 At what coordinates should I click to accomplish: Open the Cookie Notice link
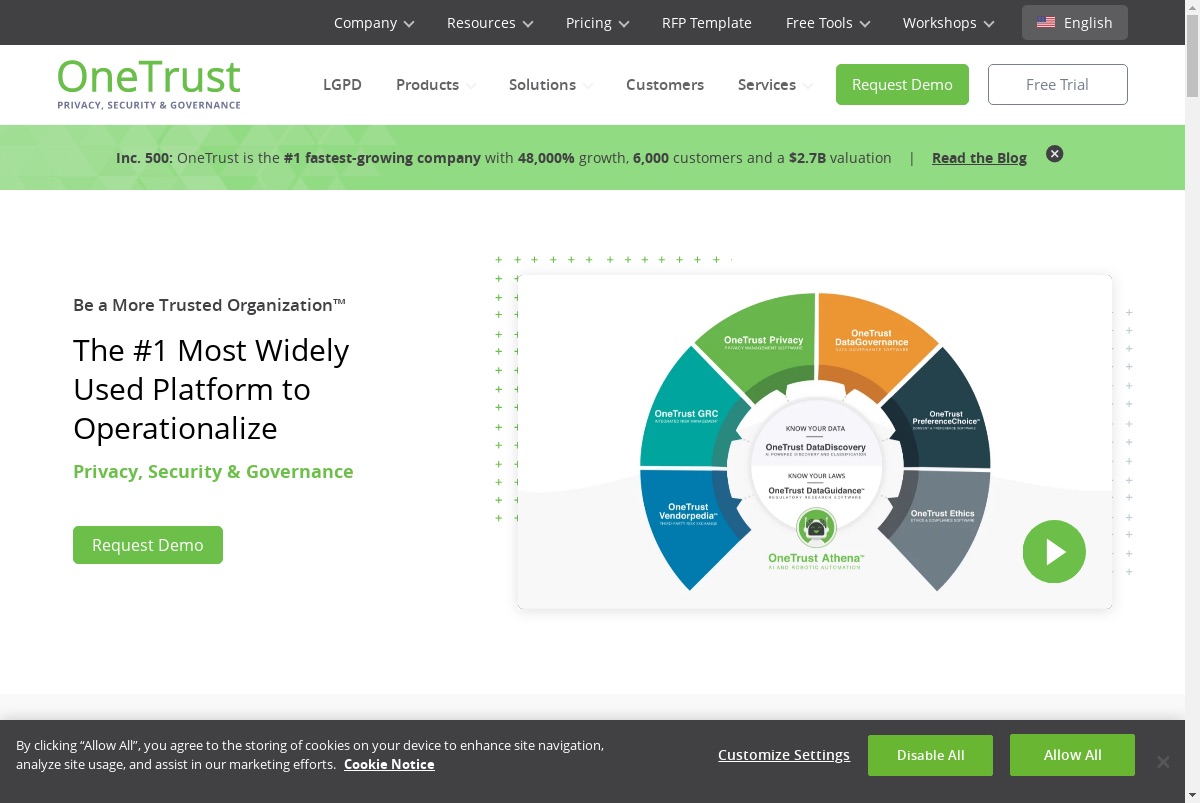pos(389,764)
